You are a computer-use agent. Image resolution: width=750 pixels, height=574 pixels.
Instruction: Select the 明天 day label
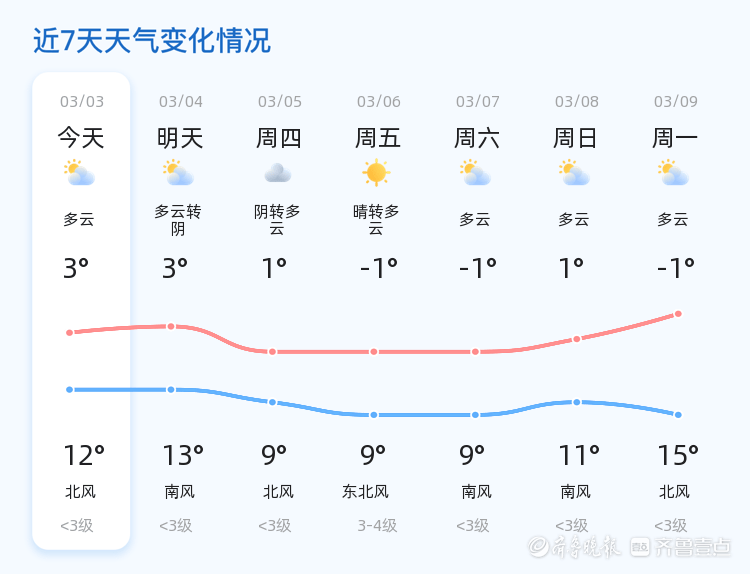tap(180, 137)
